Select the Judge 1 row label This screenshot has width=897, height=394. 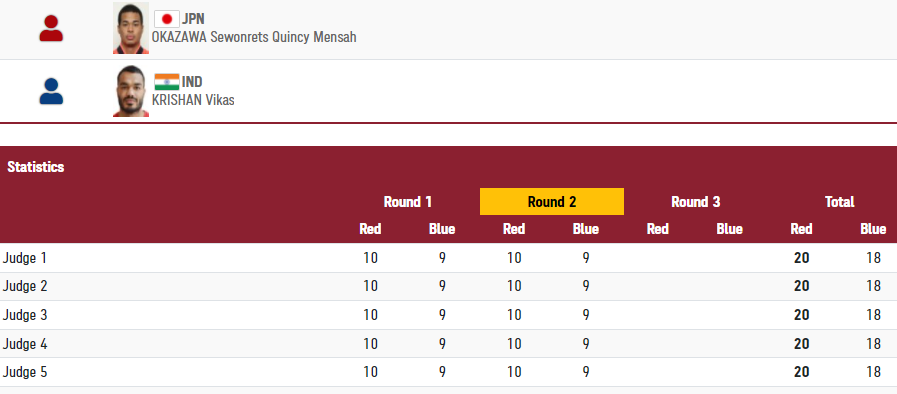click(25, 258)
